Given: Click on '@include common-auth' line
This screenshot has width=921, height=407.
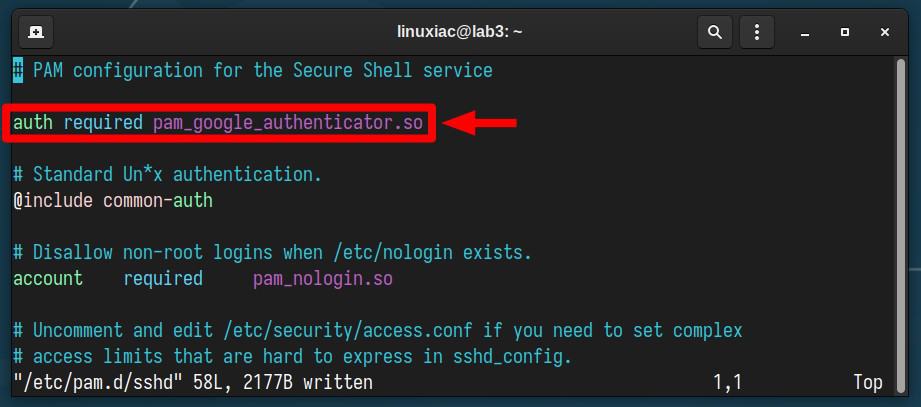Looking at the screenshot, I should click(x=113, y=201).
